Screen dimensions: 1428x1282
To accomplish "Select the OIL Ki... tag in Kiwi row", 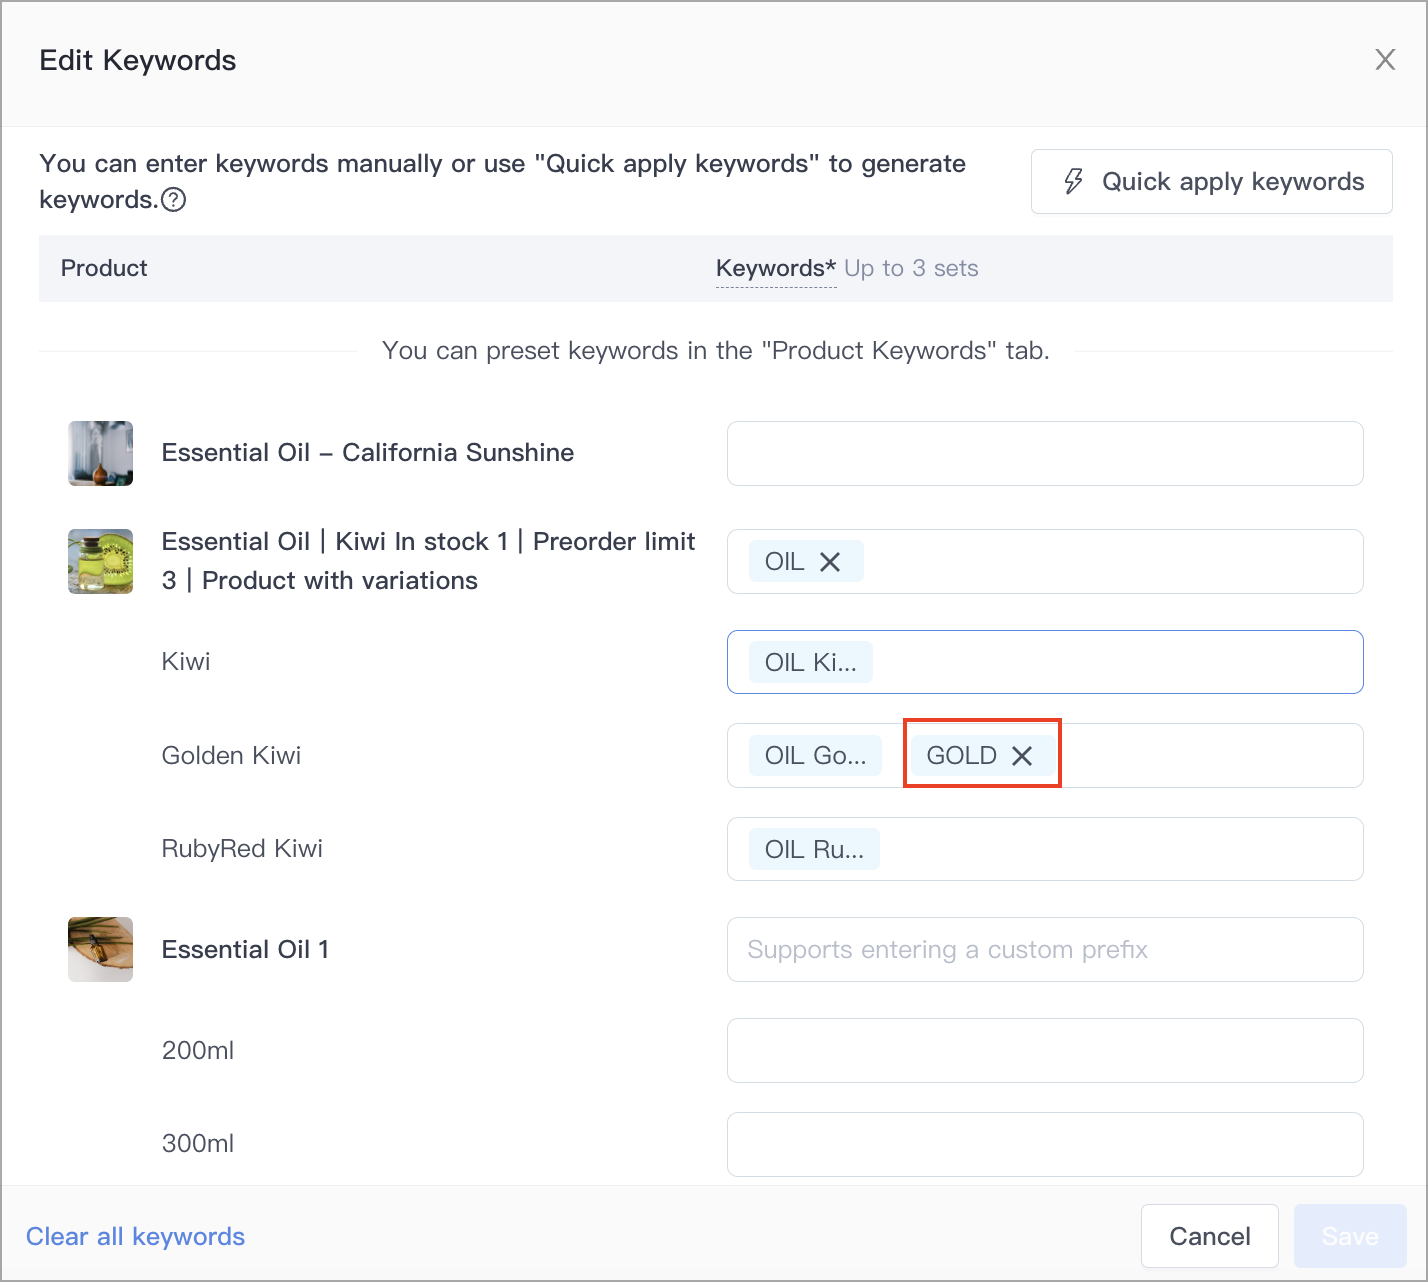I will pyautogui.click(x=810, y=662).
